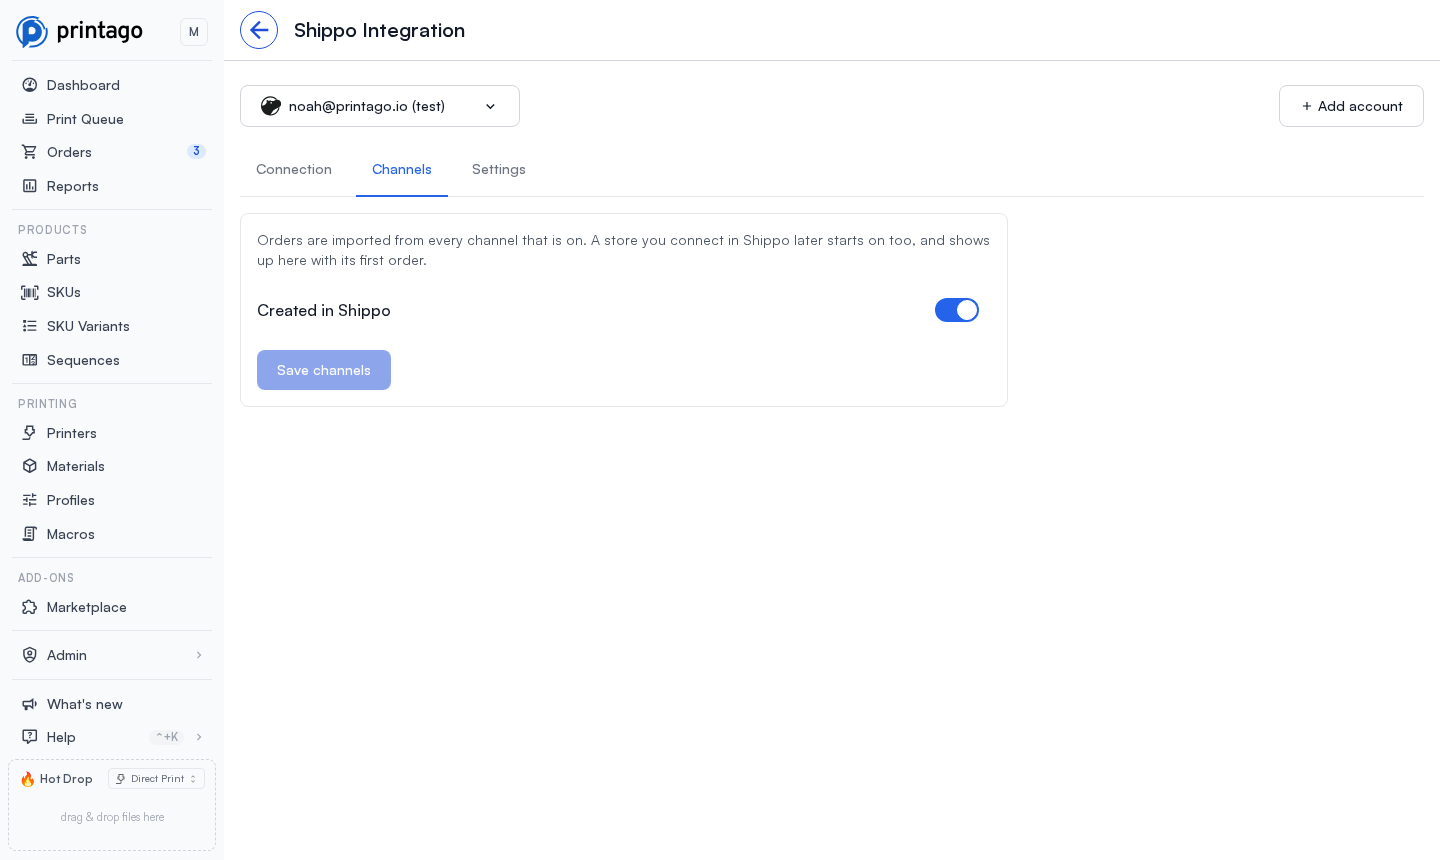Open Dashboard from the sidebar icon
Image resolution: width=1440 pixels, height=860 pixels.
tap(30, 85)
